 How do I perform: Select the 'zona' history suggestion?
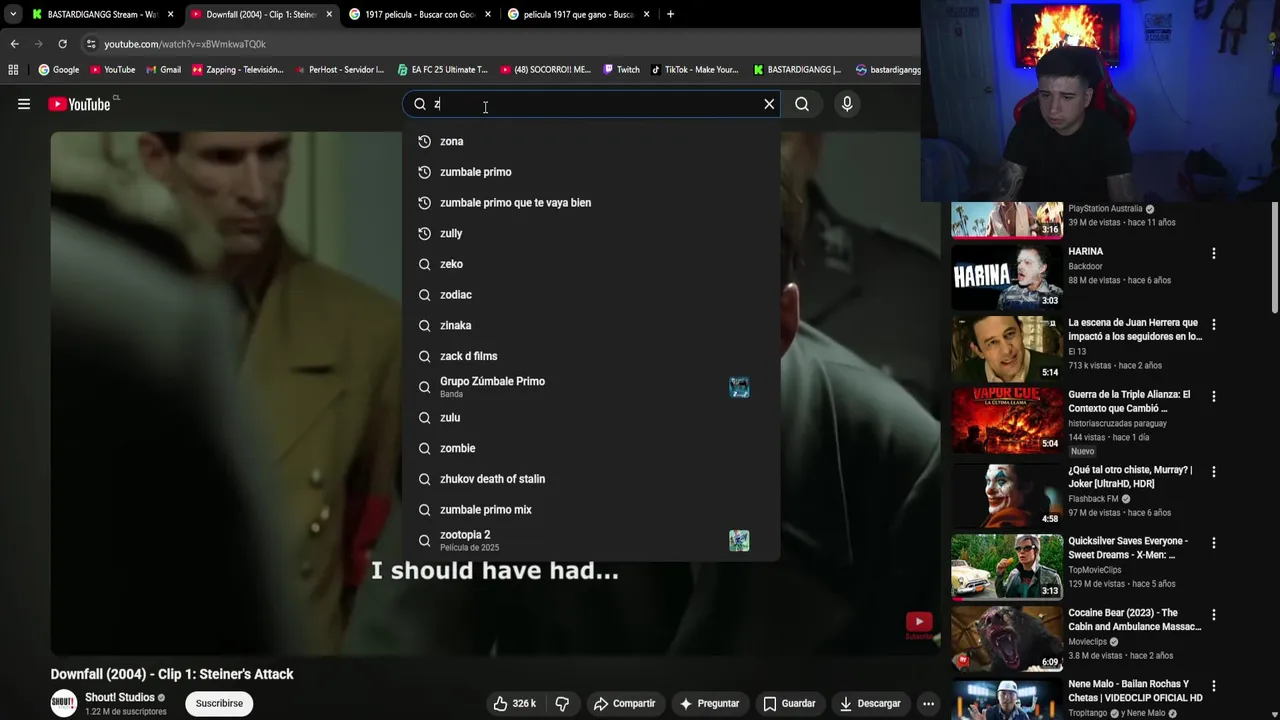pos(591,141)
